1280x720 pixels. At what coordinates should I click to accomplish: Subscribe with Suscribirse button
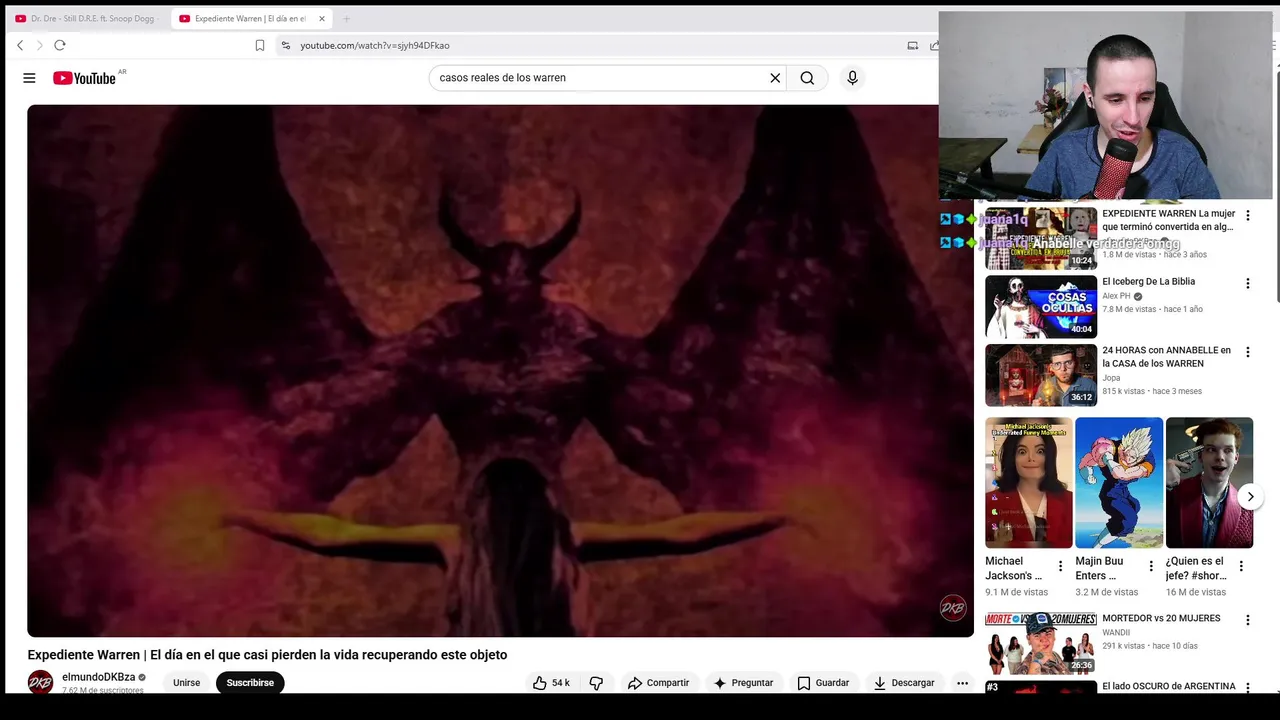250,683
